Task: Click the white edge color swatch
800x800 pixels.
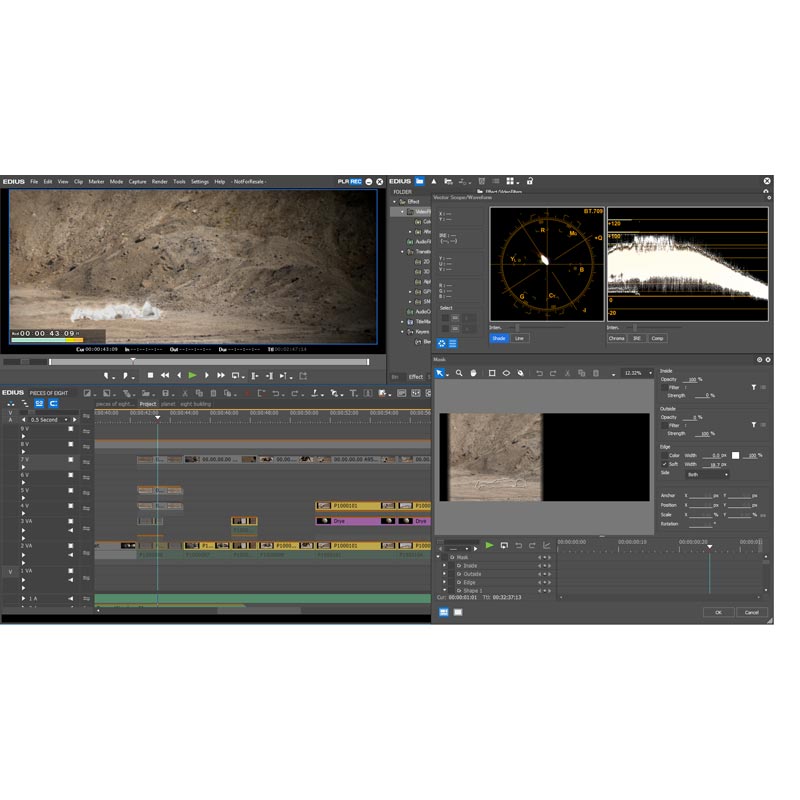Action: click(x=737, y=455)
